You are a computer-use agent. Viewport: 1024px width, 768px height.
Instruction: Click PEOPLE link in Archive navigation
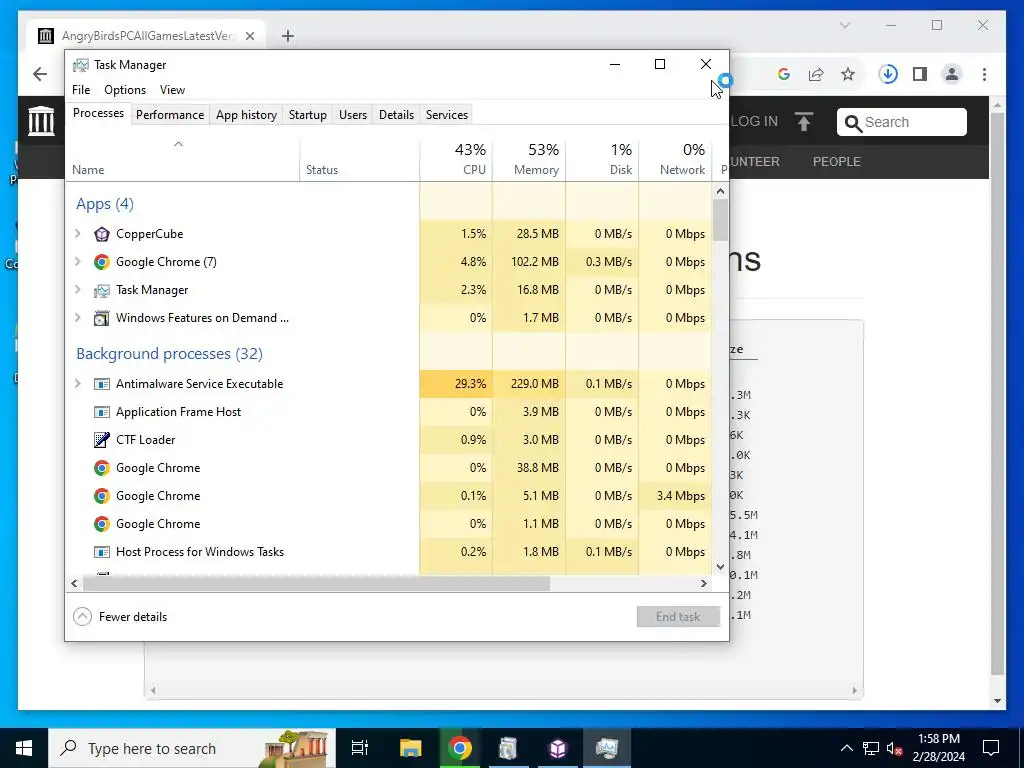click(x=837, y=162)
